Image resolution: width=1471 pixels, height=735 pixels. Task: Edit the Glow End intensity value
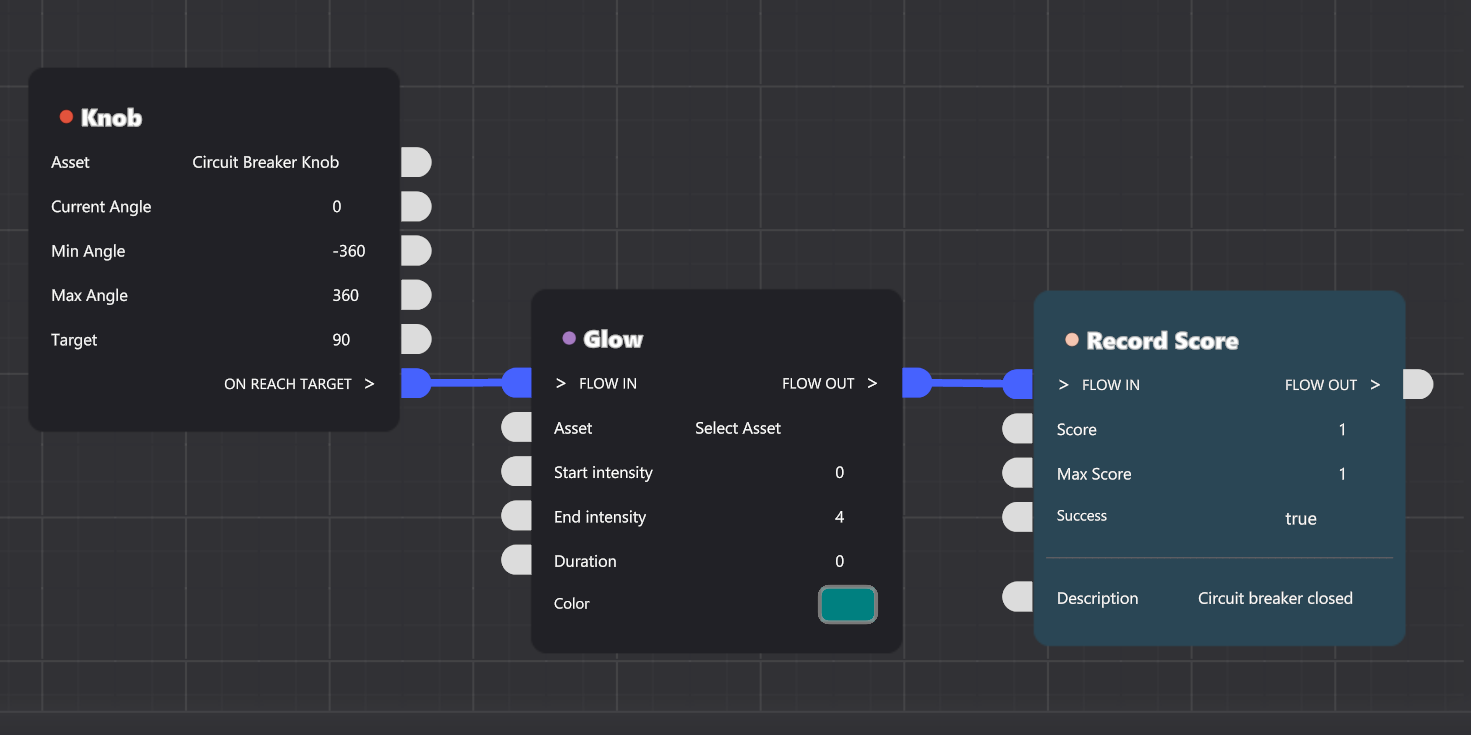pos(839,517)
